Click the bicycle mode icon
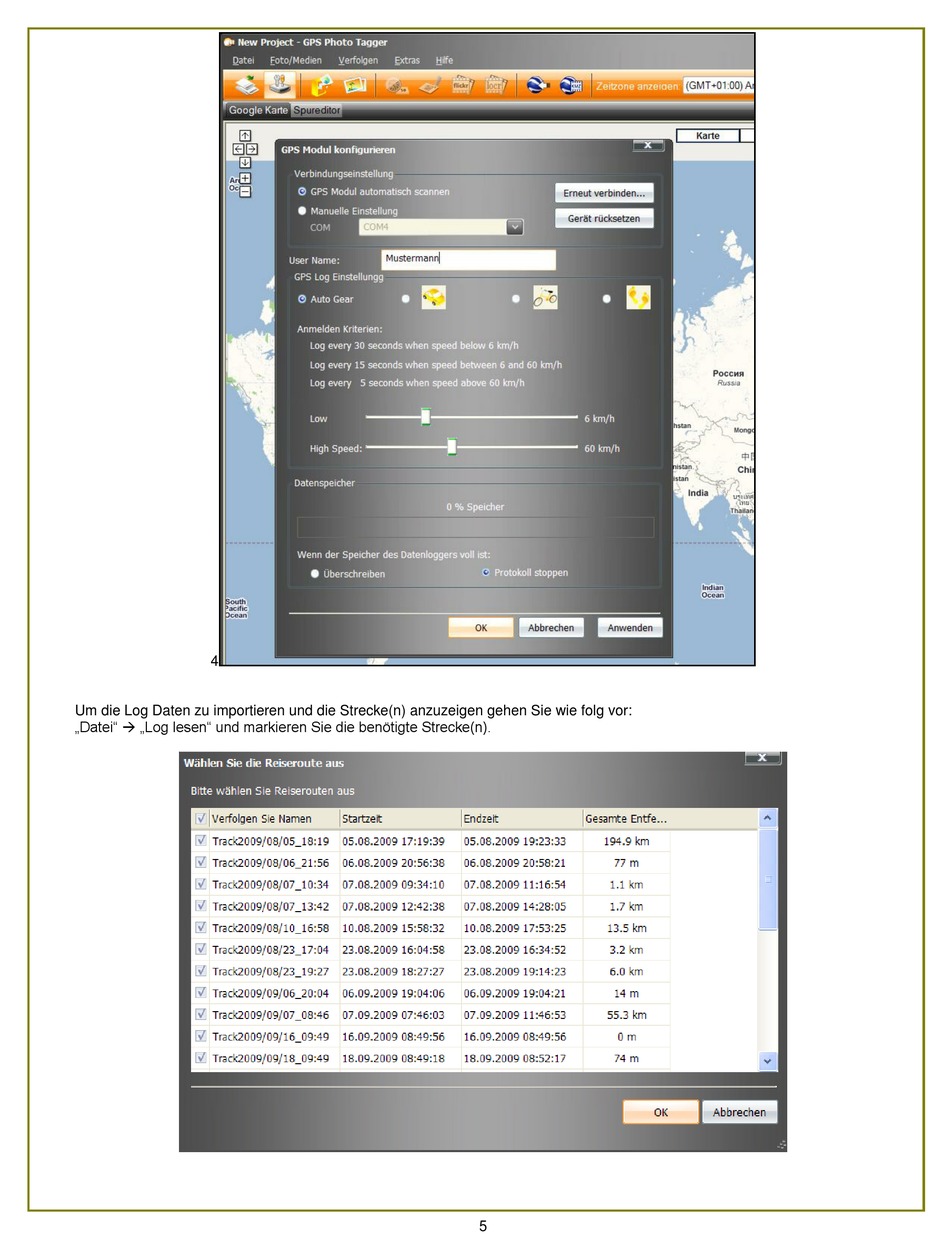The width and height of the screenshot is (950, 1237). pos(545,297)
